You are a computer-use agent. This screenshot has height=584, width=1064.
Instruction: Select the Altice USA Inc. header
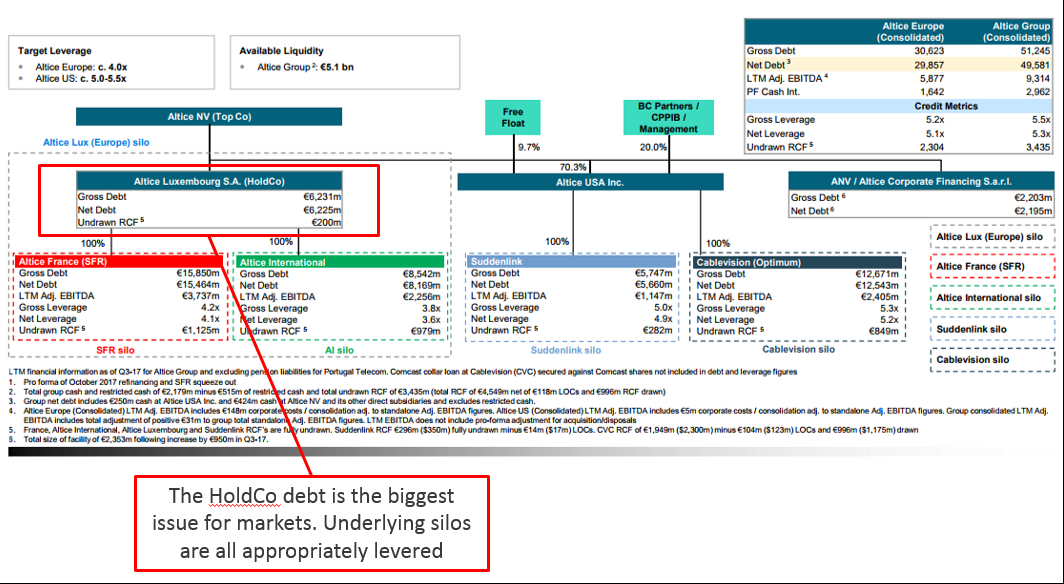click(590, 182)
